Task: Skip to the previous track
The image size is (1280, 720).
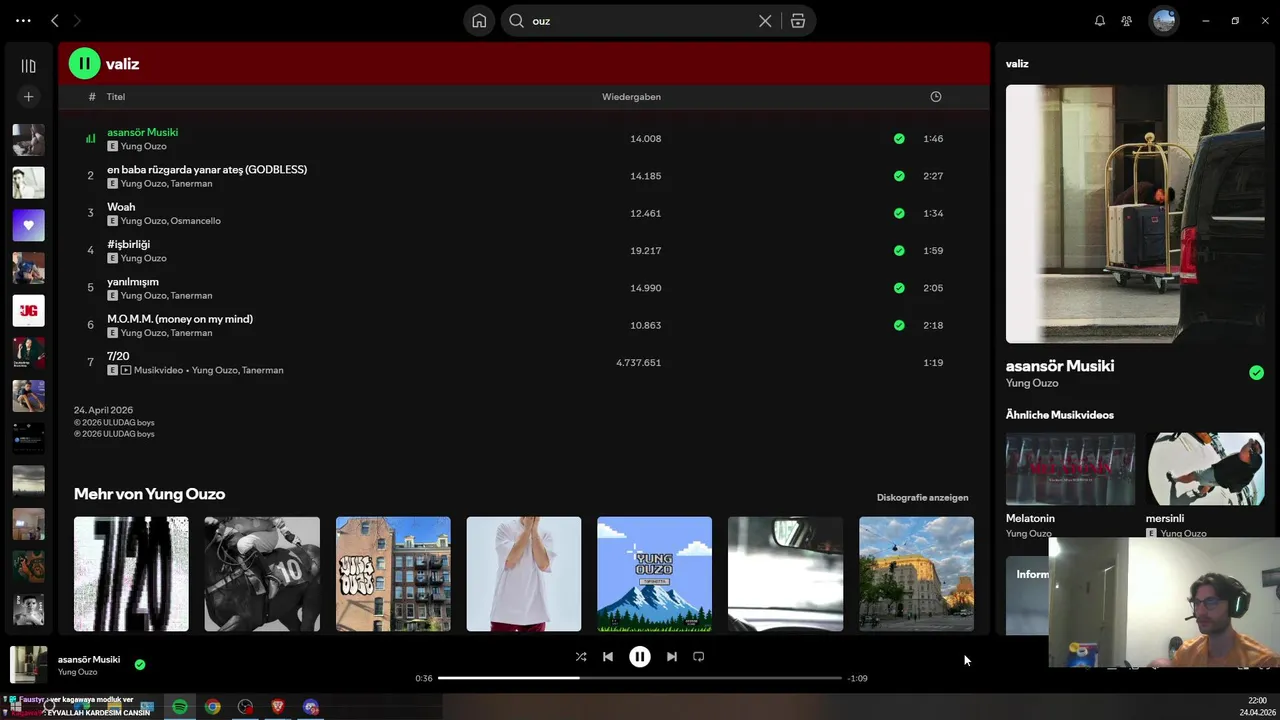Action: (x=608, y=657)
